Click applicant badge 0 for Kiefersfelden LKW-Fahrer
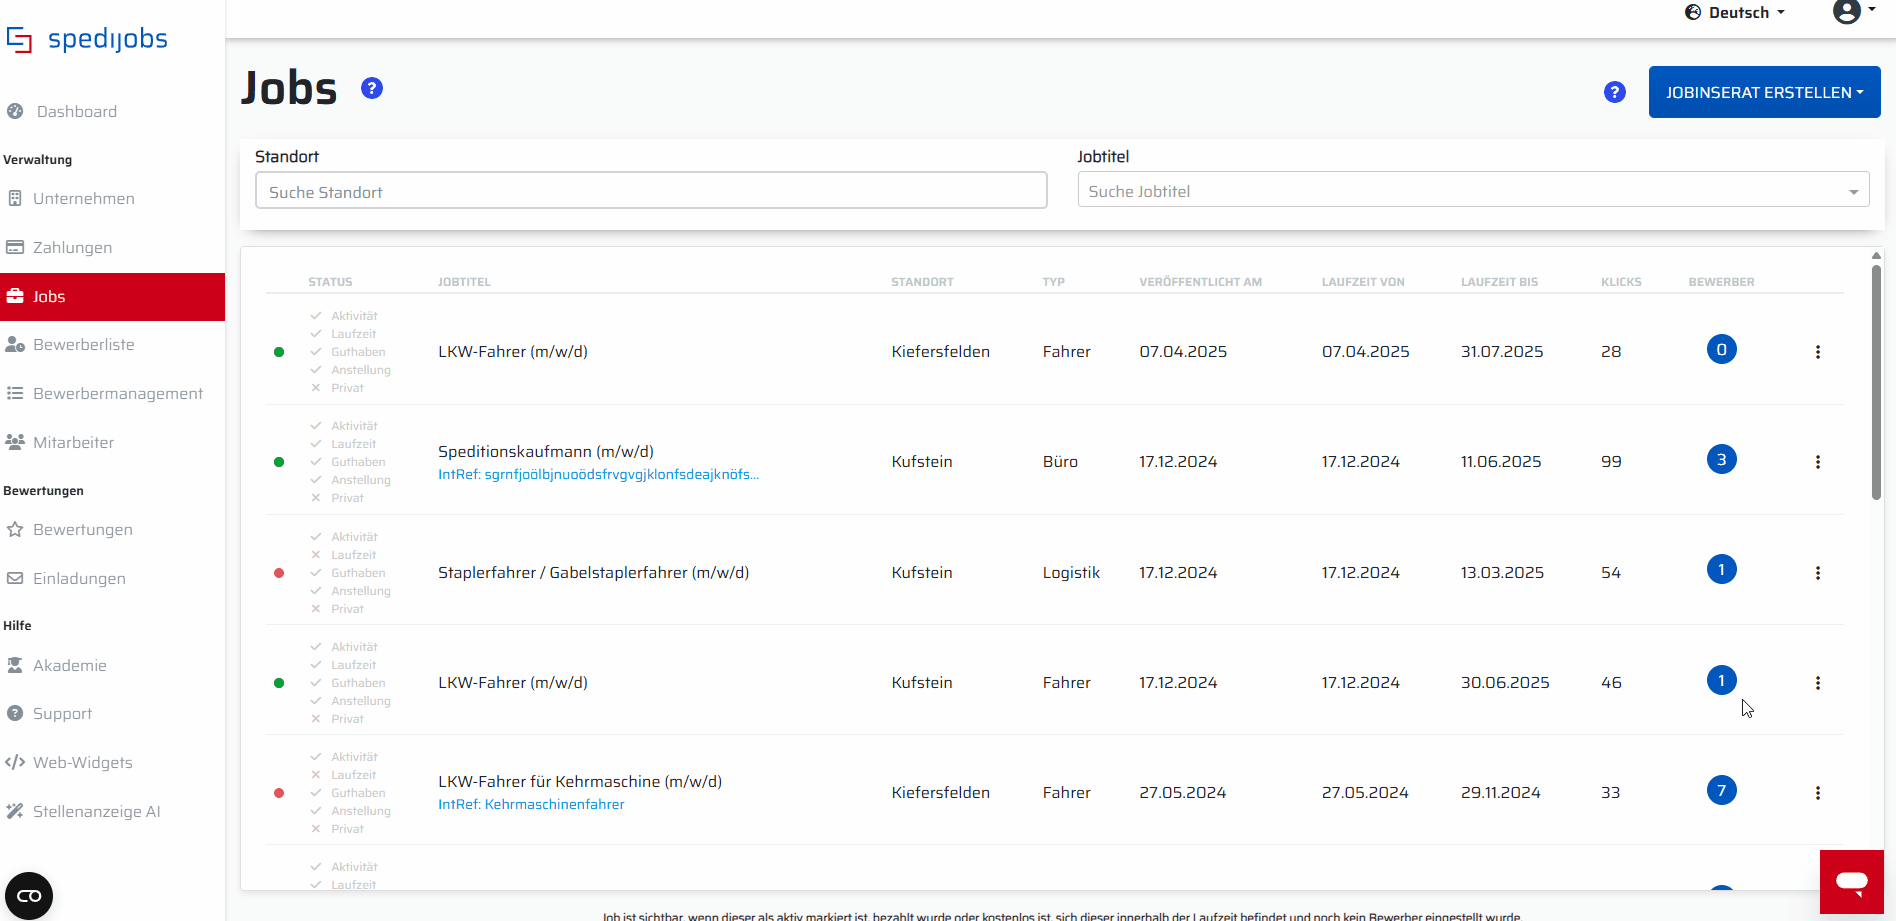1896x921 pixels. [x=1721, y=350]
